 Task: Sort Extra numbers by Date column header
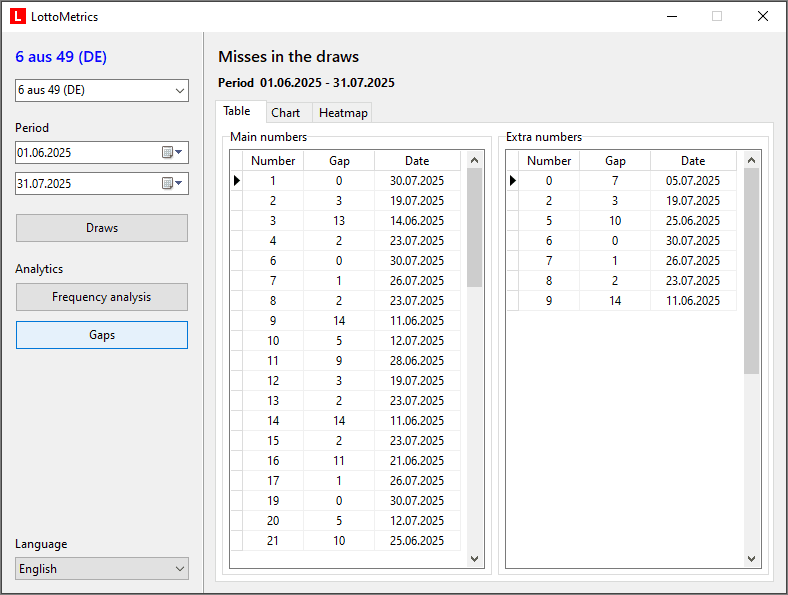(x=693, y=161)
